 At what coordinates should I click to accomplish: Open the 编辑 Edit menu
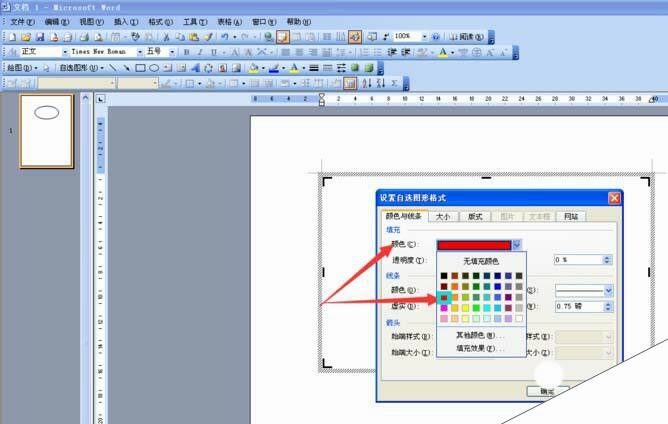(x=57, y=22)
